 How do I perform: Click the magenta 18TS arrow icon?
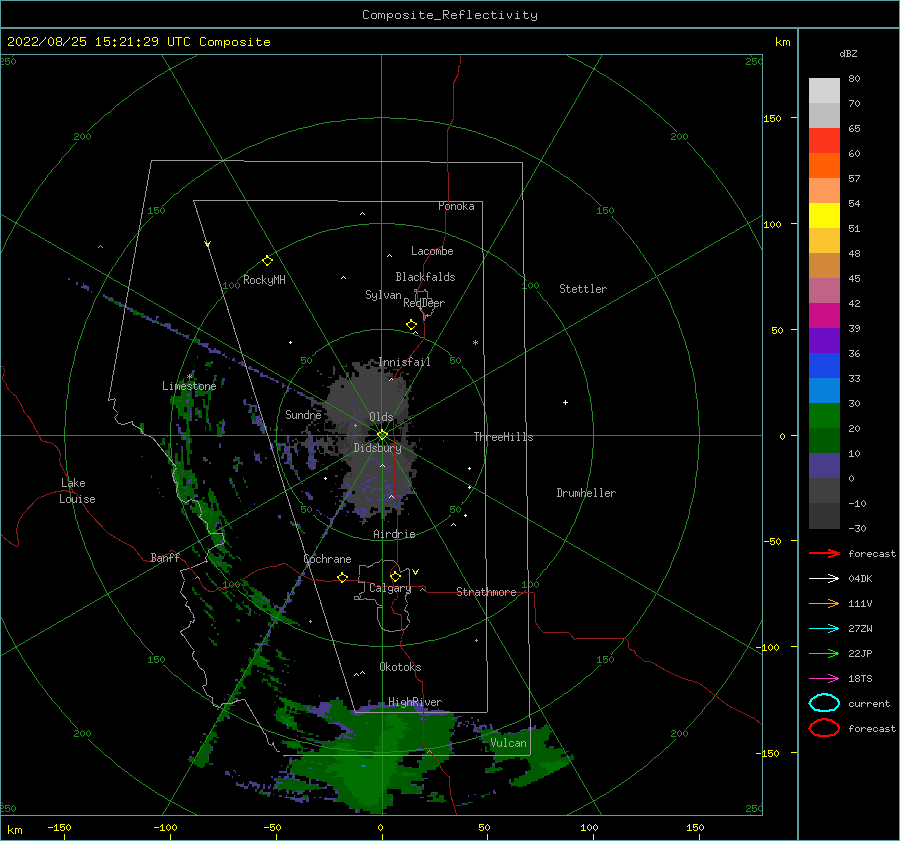pos(824,679)
